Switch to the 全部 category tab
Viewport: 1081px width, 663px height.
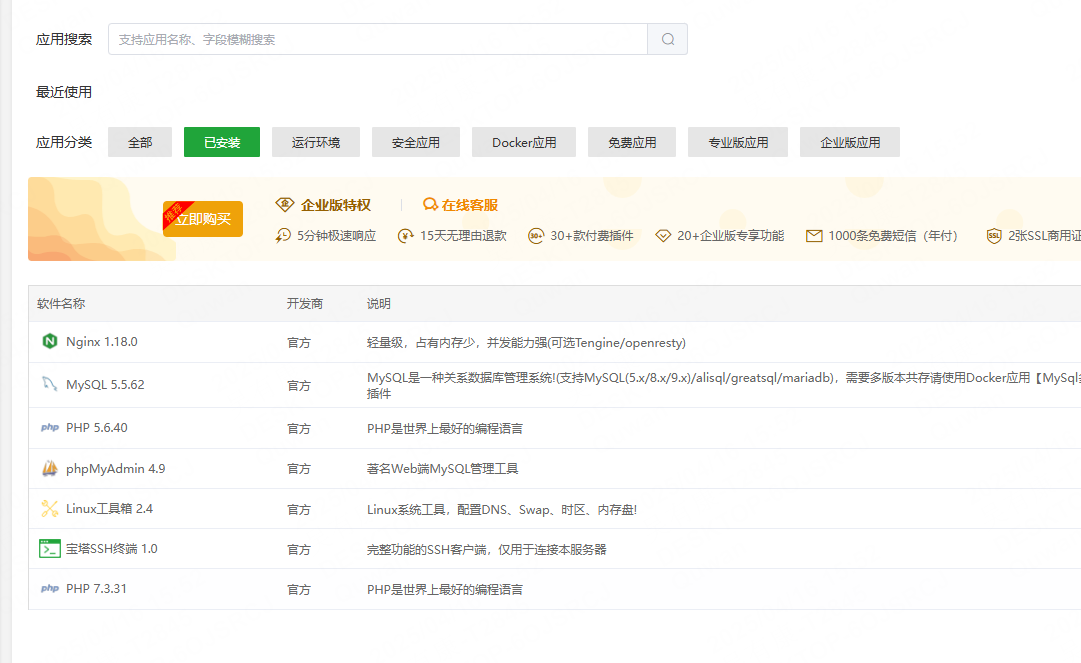[139, 141]
